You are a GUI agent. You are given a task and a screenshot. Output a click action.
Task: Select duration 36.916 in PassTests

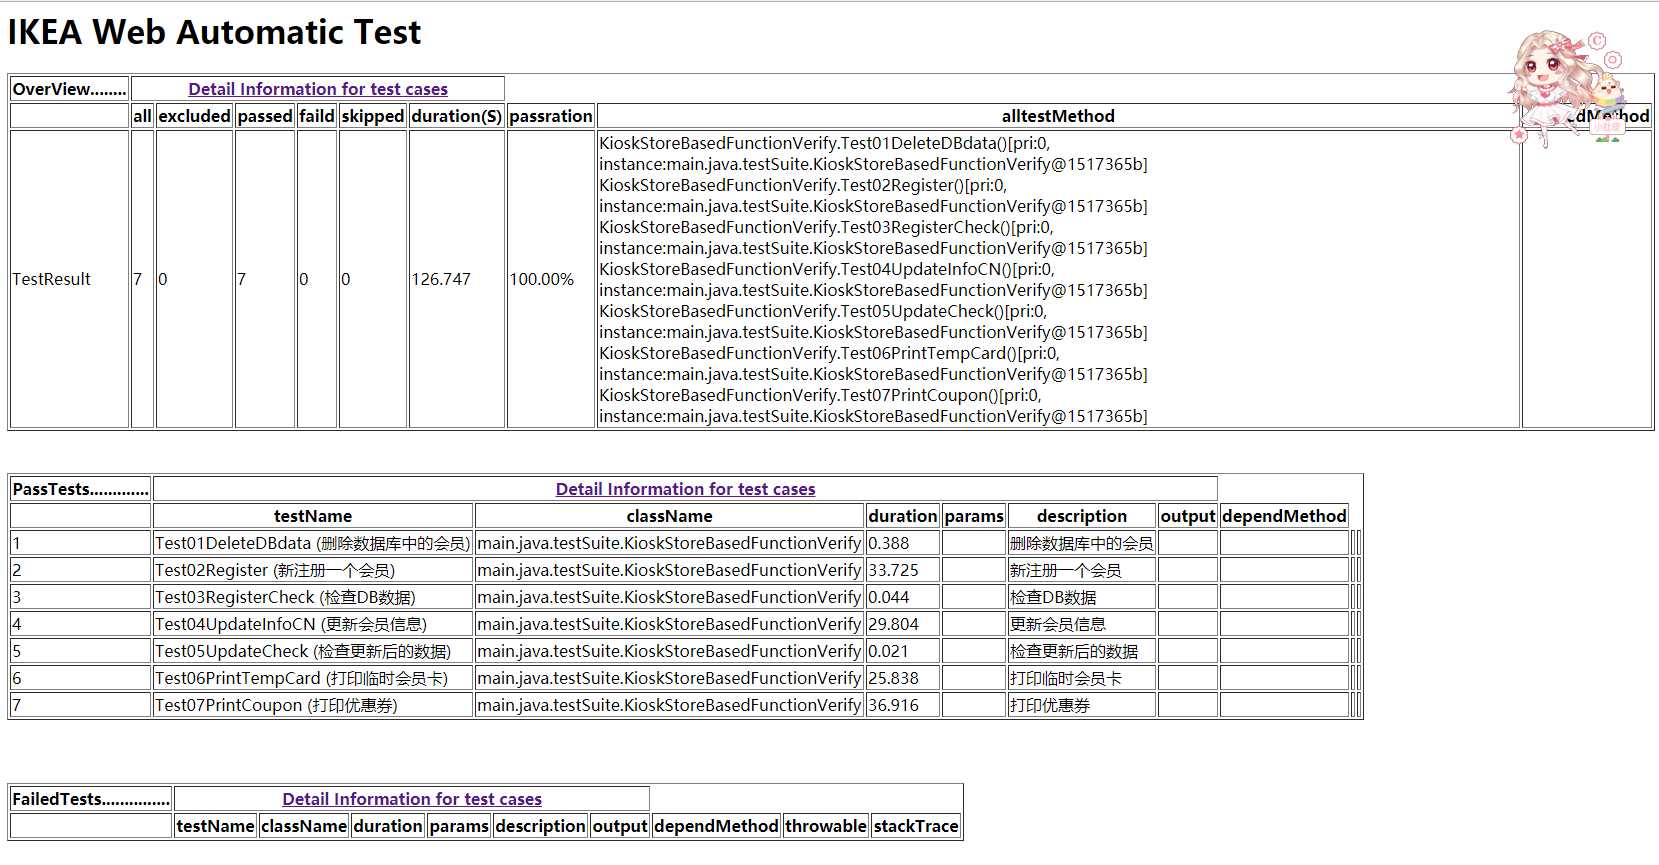coord(903,705)
